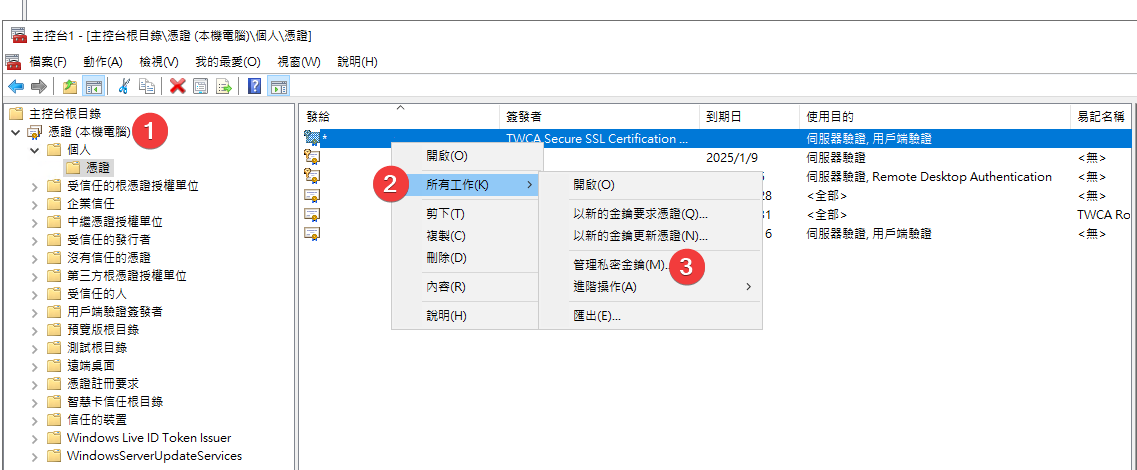Screen dimensions: 1137x470
Task: Collapse the 個人 folder node
Action: 34,150
